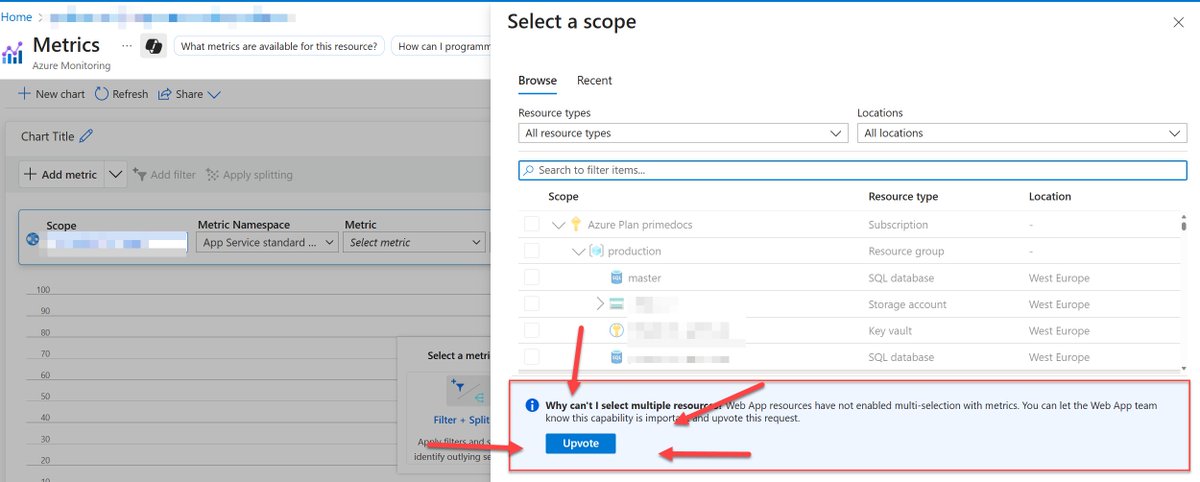Screen dimensions: 1200x482
Task: Expand the Storage account row
Action: [600, 304]
